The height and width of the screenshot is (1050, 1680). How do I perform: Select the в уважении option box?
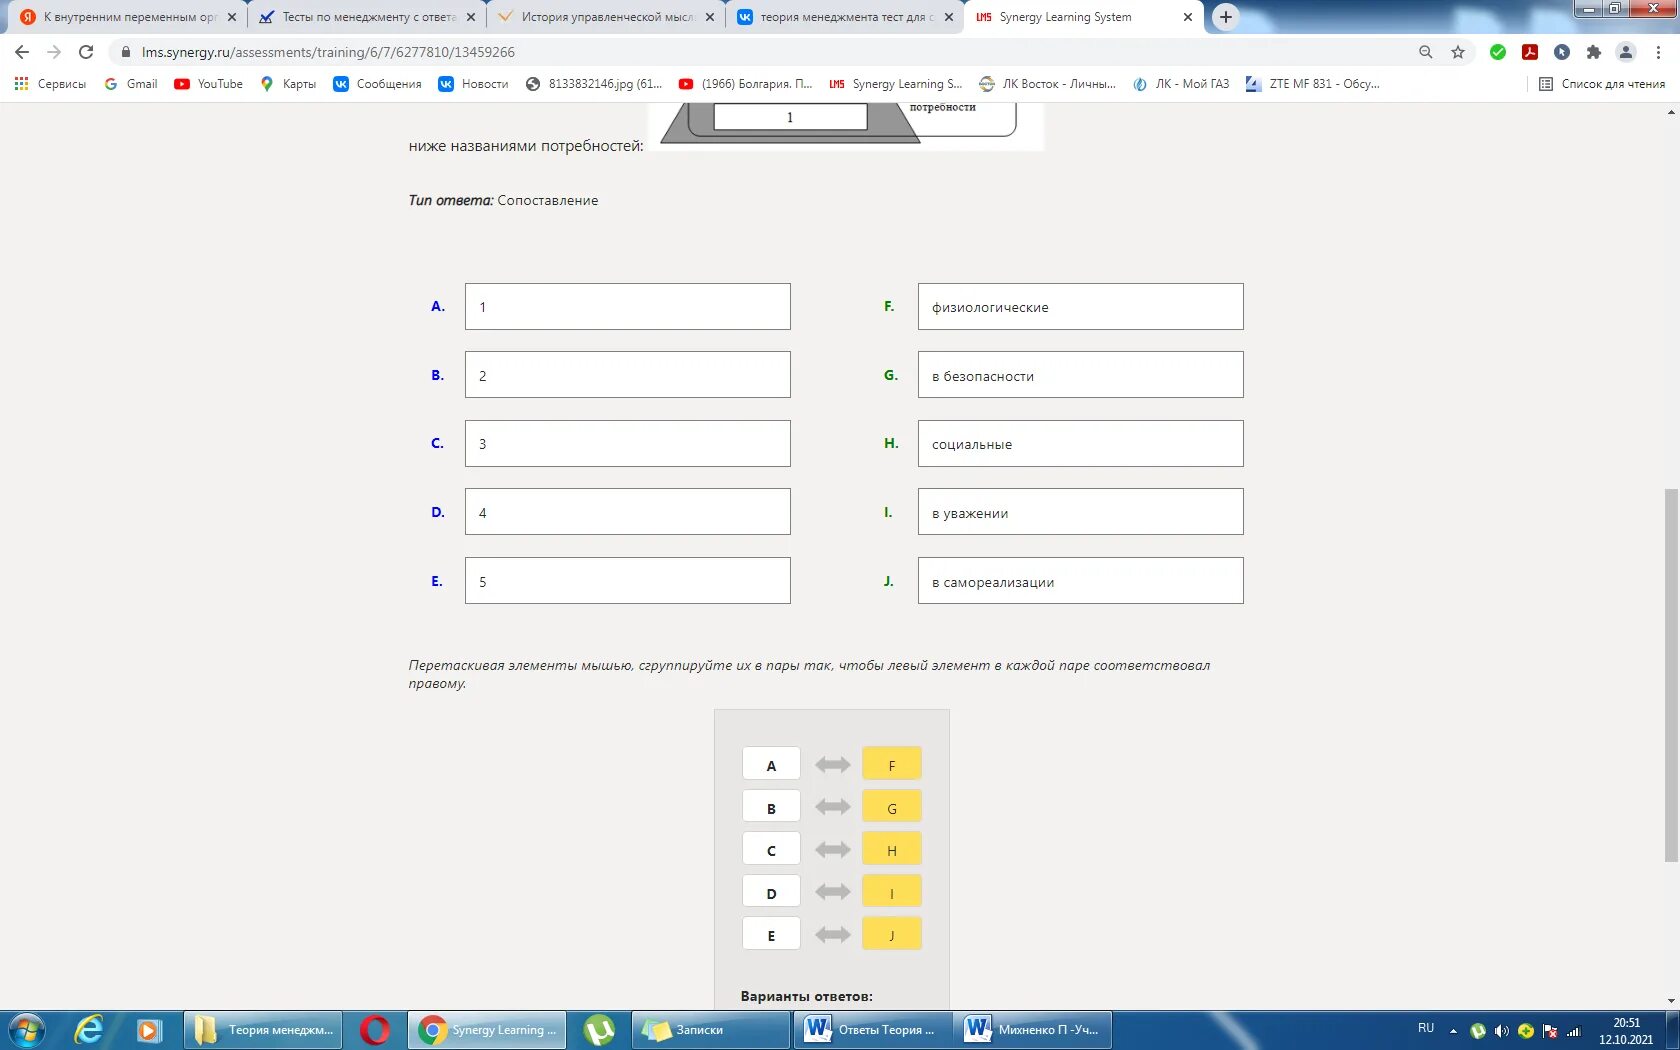coord(1080,512)
